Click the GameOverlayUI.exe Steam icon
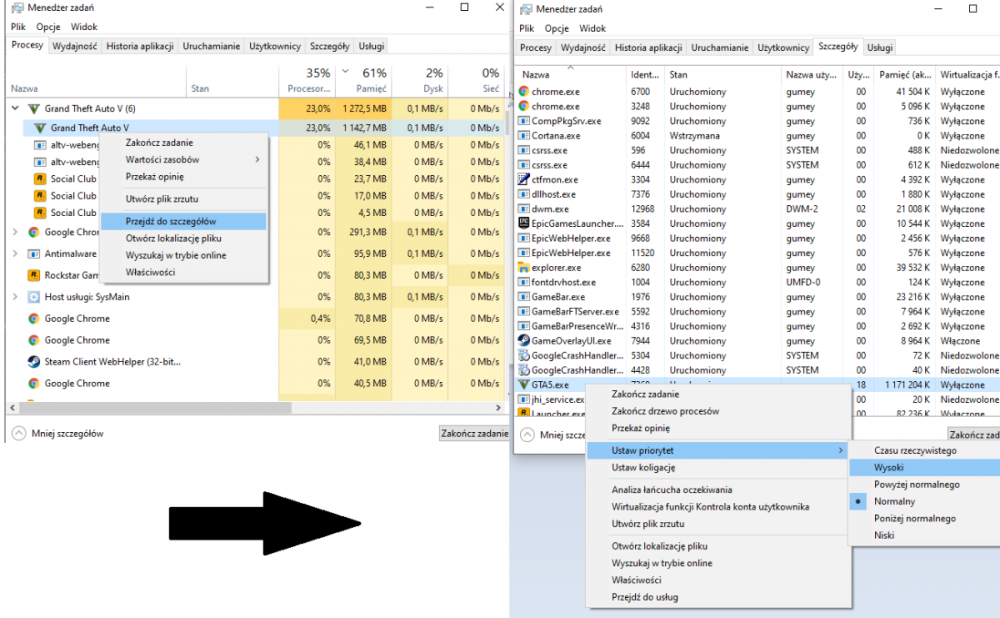 524,341
